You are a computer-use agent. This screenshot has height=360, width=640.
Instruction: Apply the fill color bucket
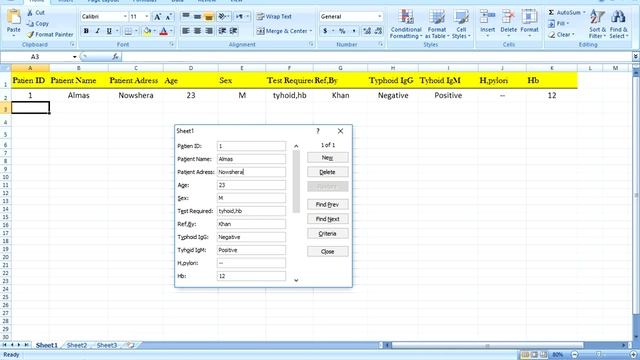[x=147, y=31]
